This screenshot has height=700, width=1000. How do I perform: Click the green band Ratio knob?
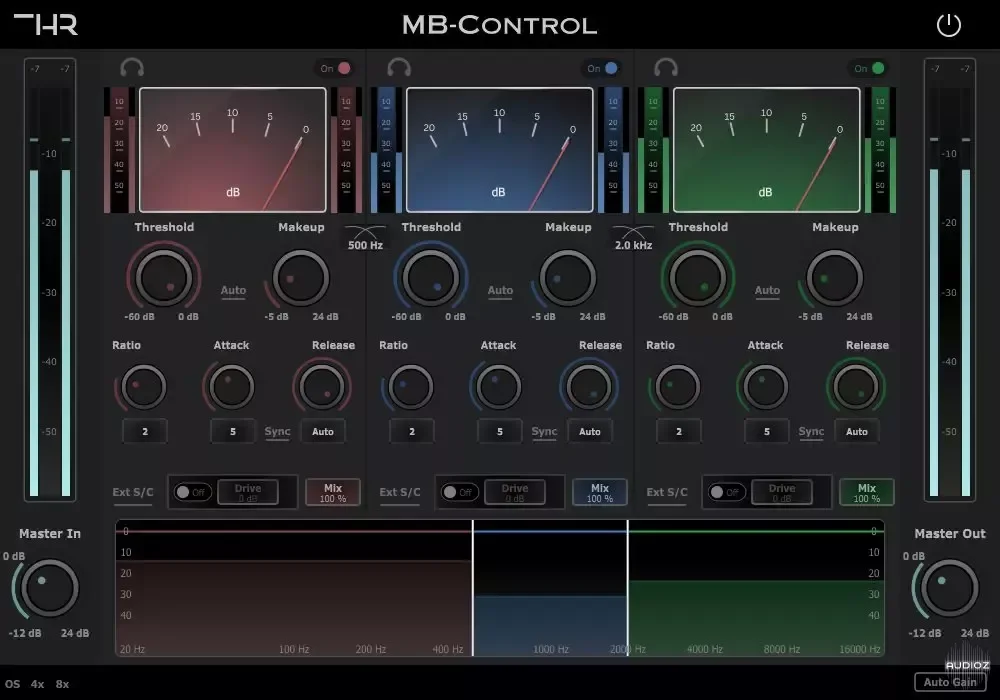677,387
